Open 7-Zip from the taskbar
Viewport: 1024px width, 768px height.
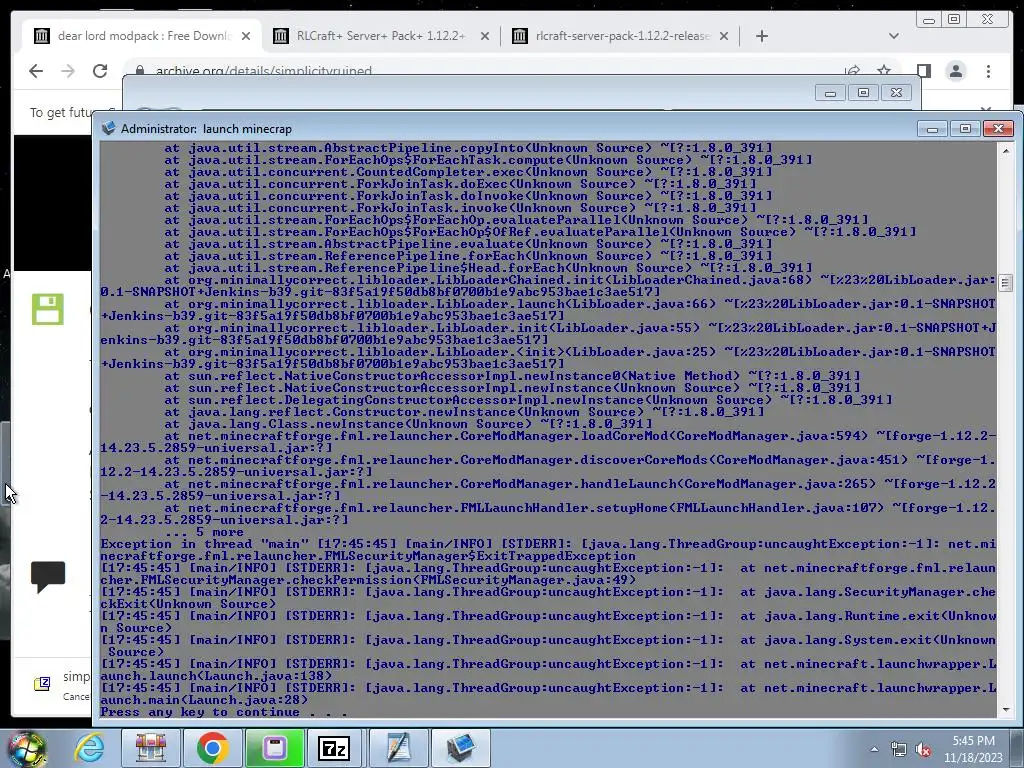pos(334,748)
